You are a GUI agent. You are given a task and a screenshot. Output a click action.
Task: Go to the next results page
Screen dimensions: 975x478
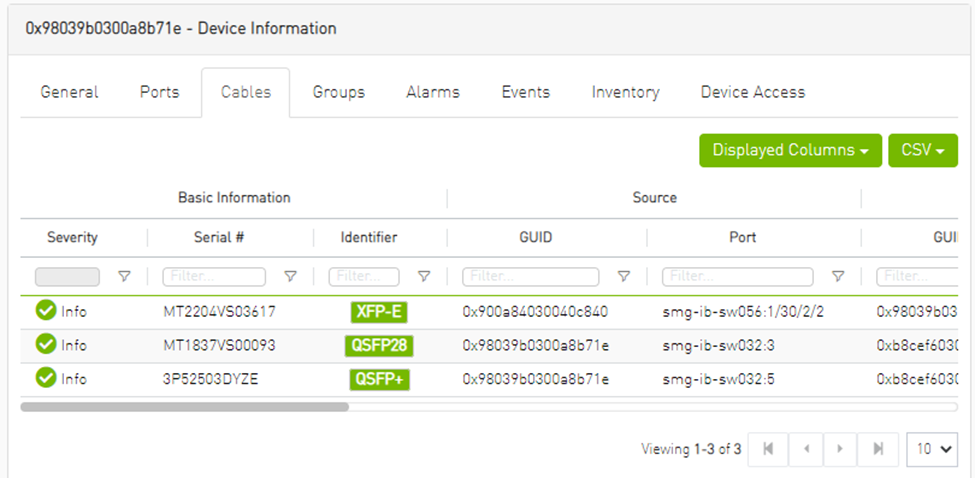coord(841,449)
